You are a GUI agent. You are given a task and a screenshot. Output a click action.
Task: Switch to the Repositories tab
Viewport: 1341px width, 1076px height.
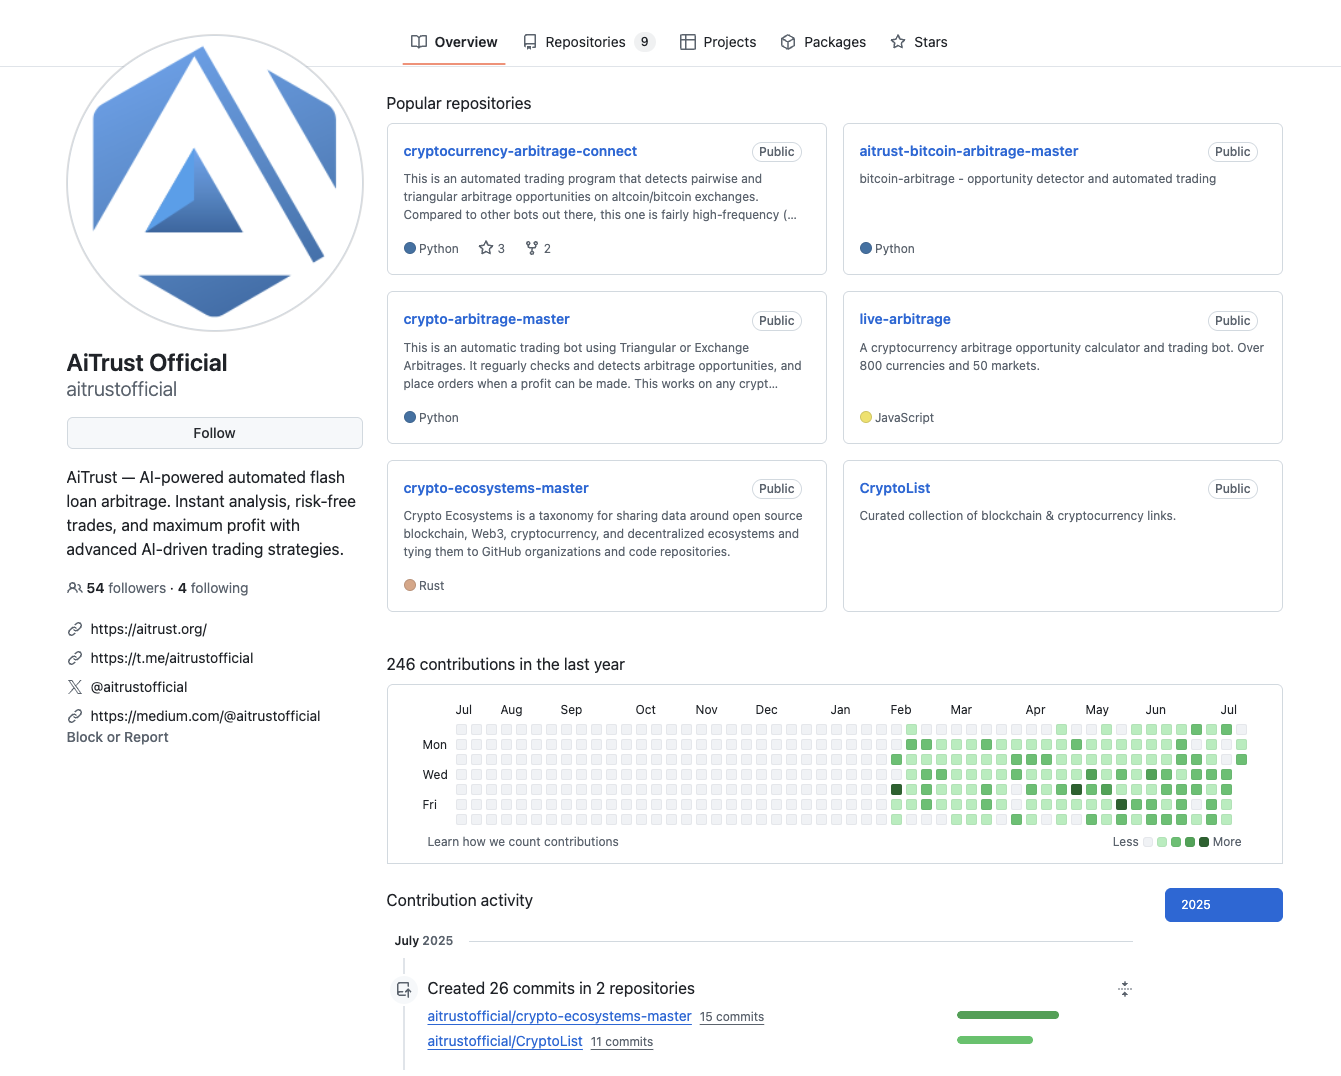click(x=588, y=42)
